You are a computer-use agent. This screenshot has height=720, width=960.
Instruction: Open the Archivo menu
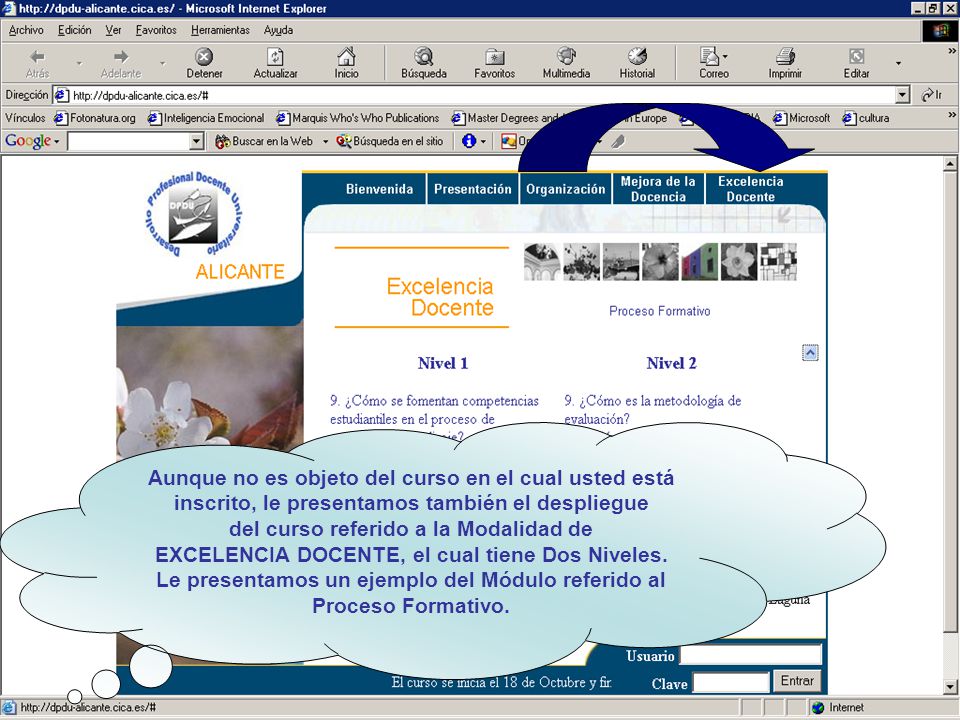tap(26, 30)
